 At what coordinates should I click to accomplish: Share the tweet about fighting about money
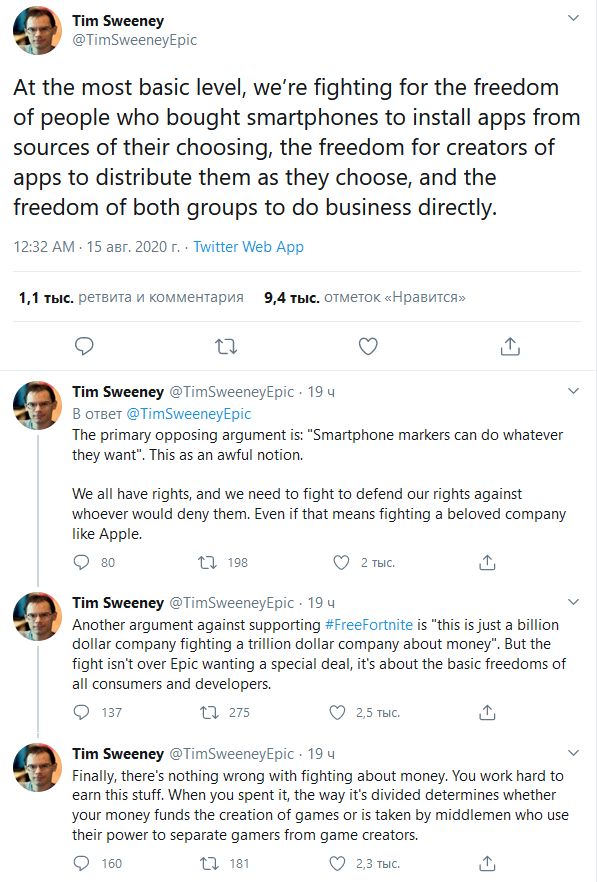487,863
